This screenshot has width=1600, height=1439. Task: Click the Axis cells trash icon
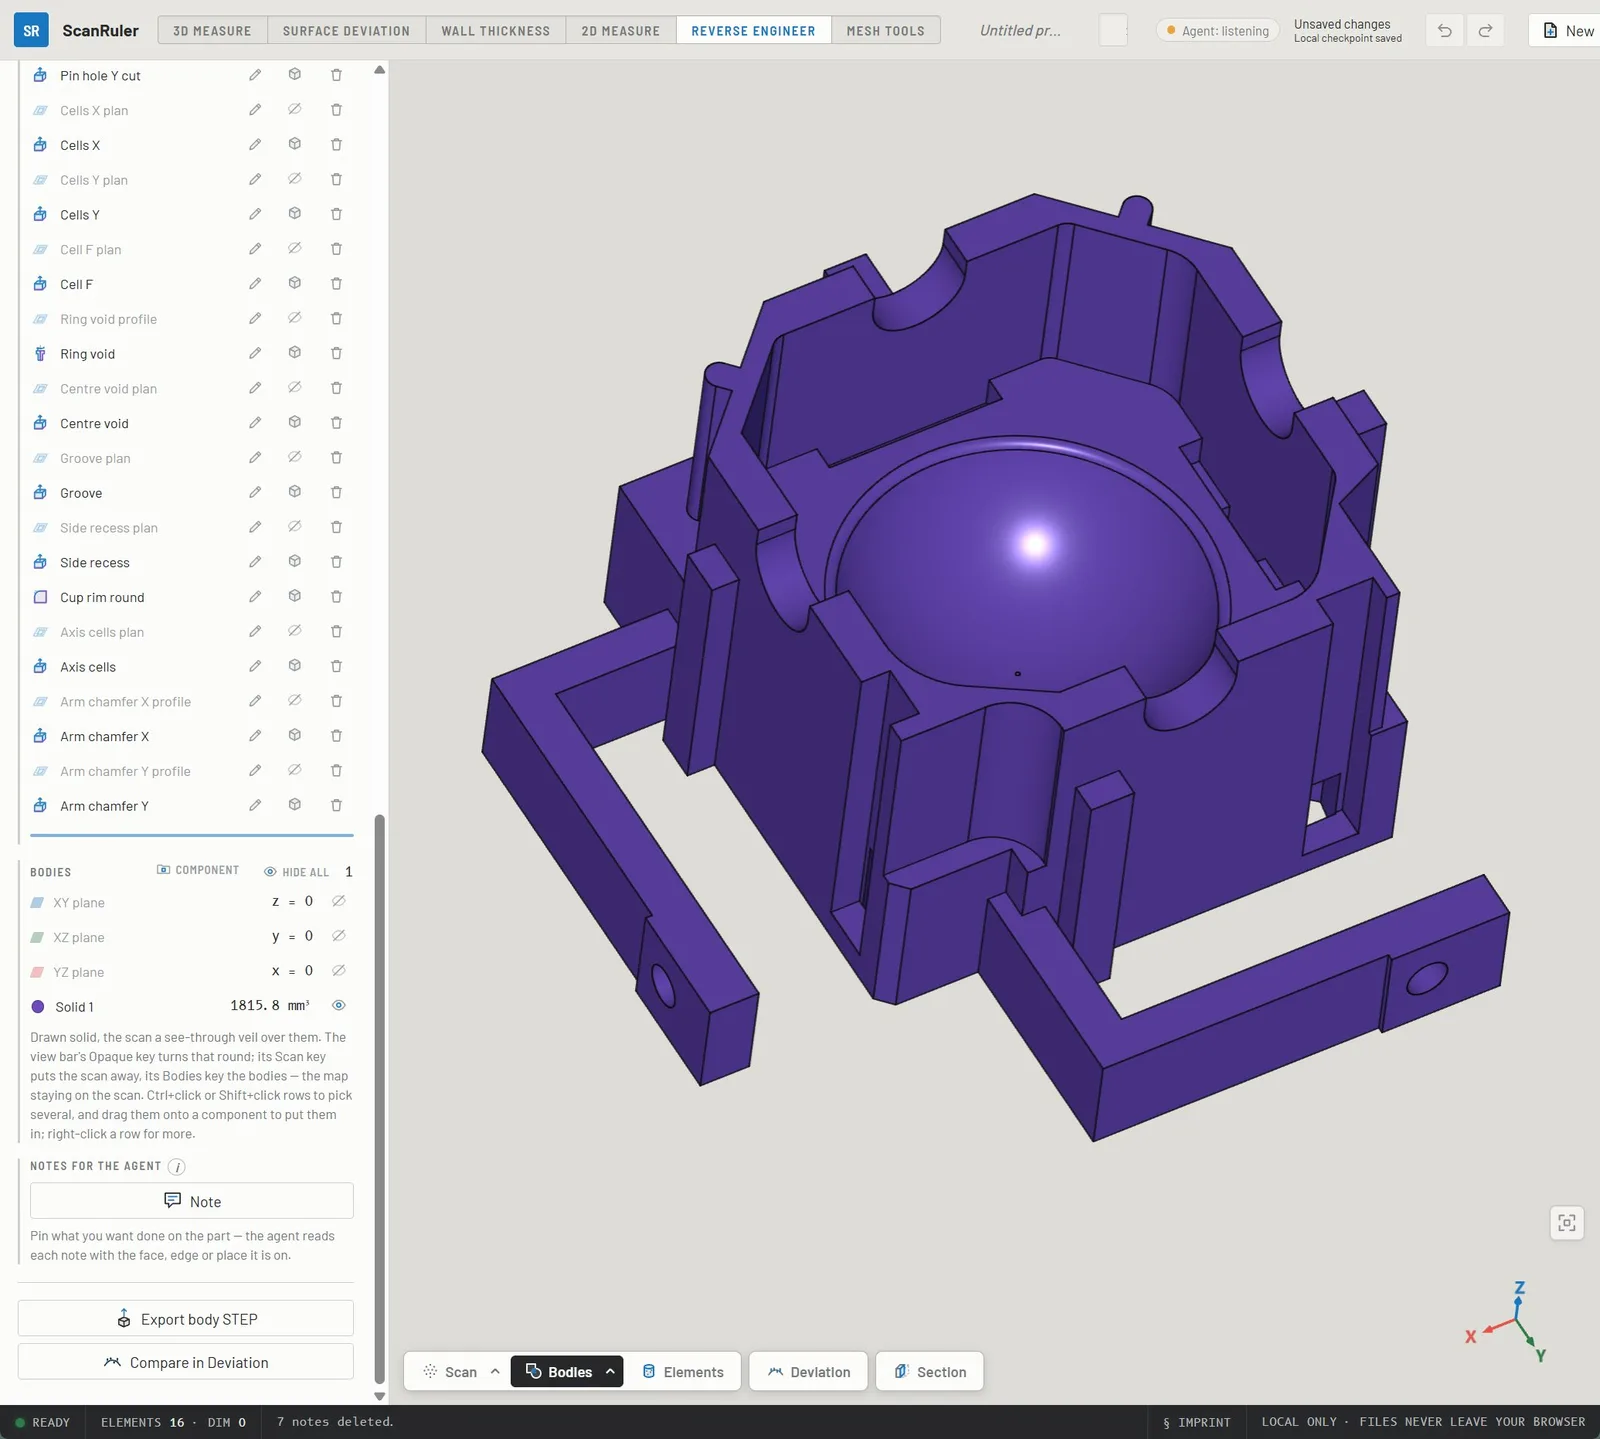(x=336, y=667)
